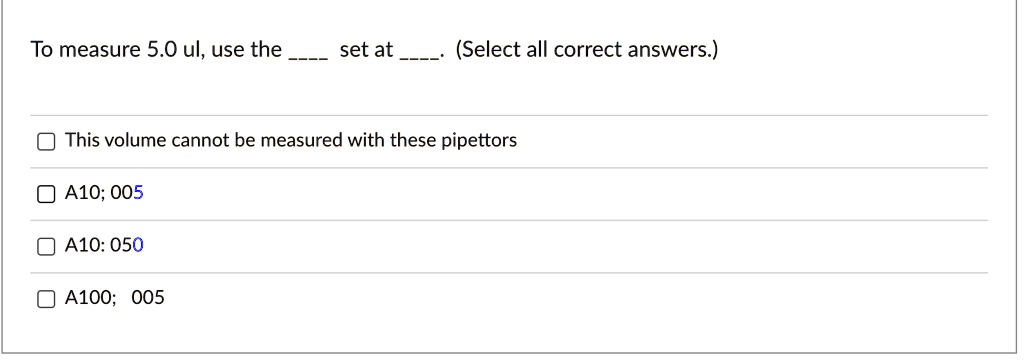Click the 'A10: 050' answer label
This screenshot has width=1024, height=362.
pyautogui.click(x=104, y=245)
